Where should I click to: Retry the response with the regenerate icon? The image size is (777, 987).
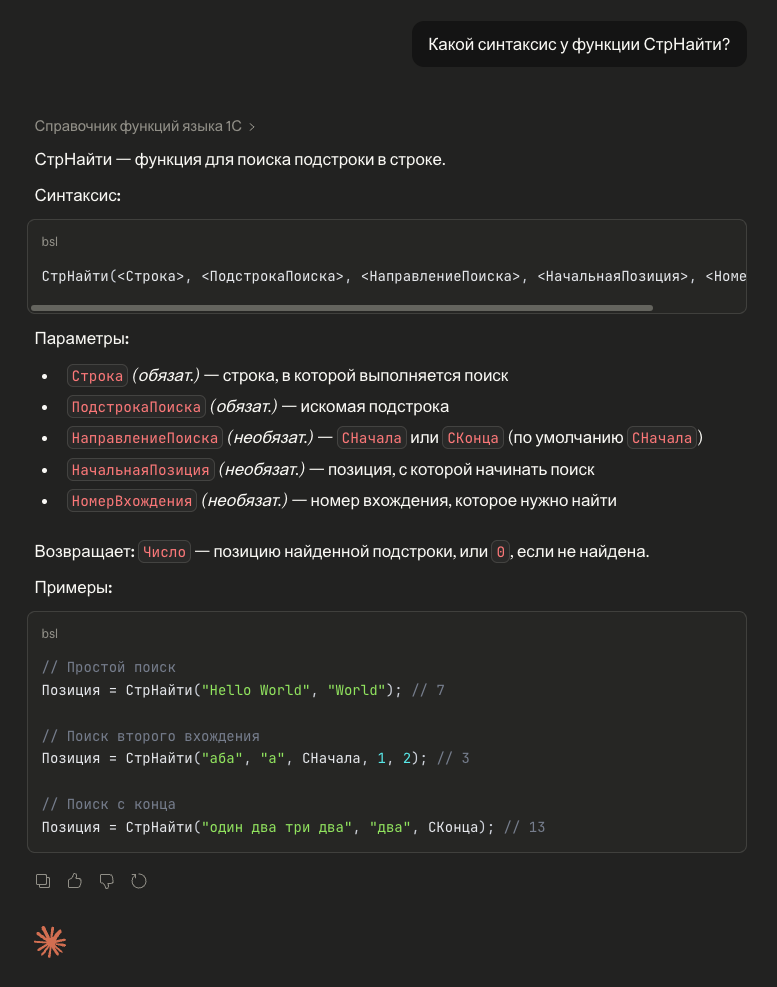pos(139,881)
